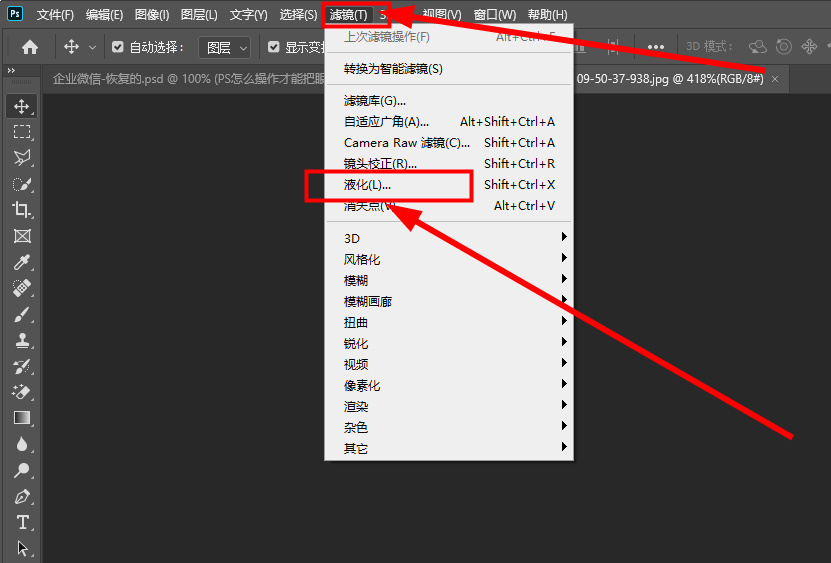Select the Eraser tool
Image resolution: width=831 pixels, height=563 pixels.
[22, 392]
